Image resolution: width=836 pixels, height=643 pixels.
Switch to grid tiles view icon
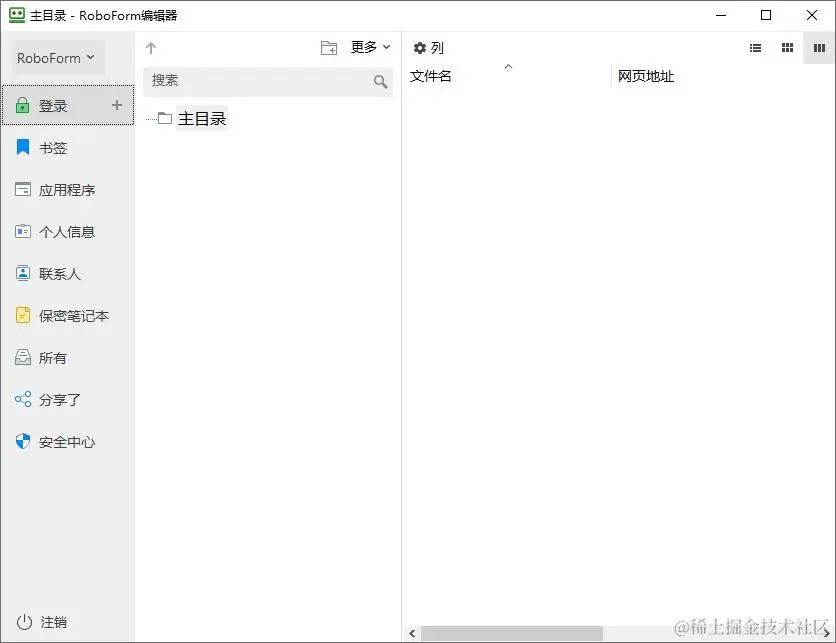coord(787,48)
